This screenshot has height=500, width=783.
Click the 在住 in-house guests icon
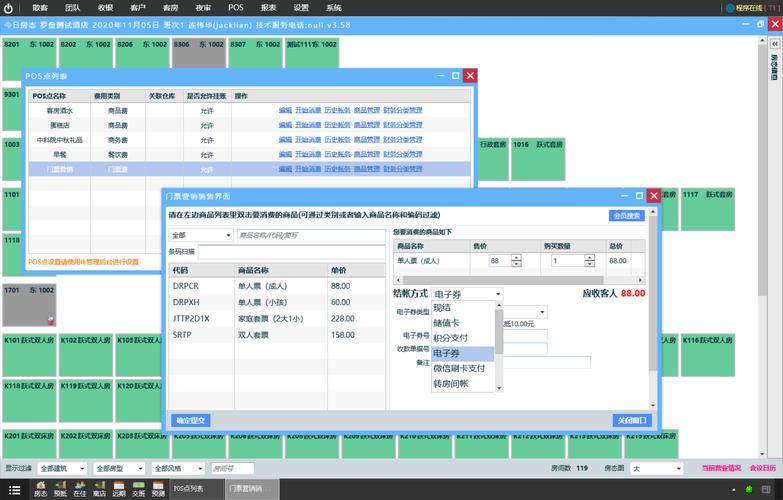pyautogui.click(x=80, y=488)
